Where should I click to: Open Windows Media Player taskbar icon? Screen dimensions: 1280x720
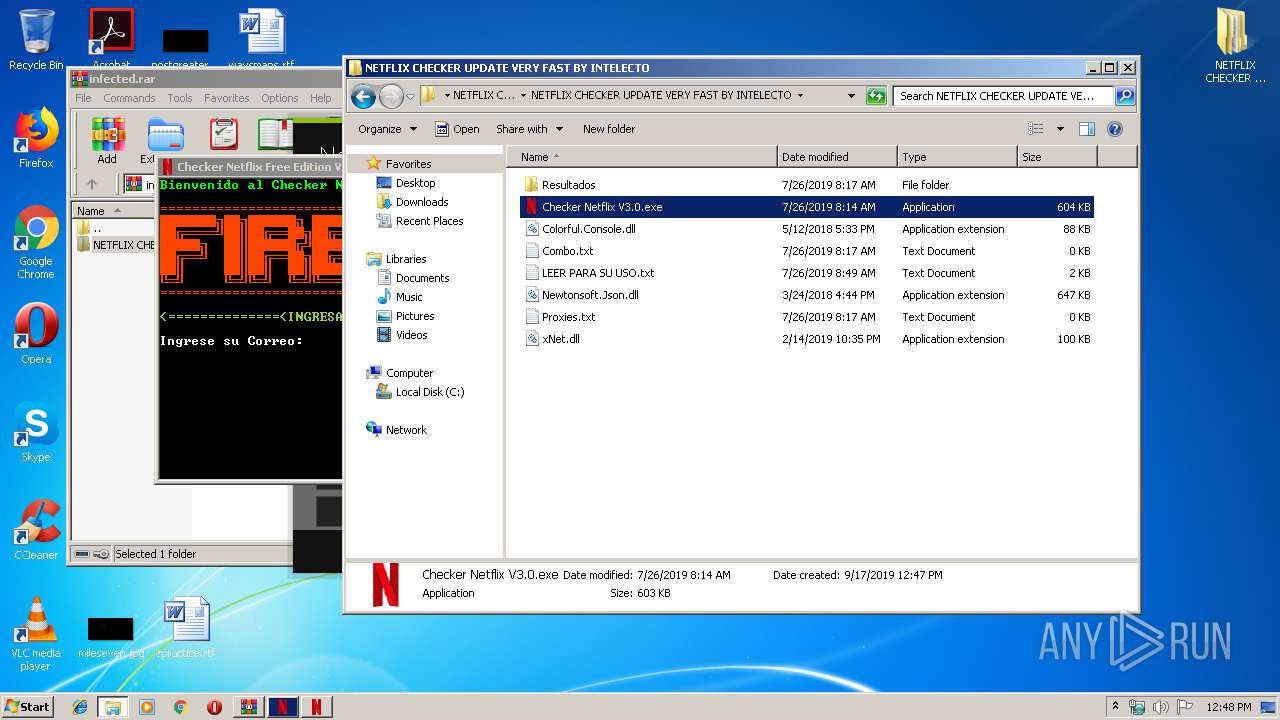[147, 707]
